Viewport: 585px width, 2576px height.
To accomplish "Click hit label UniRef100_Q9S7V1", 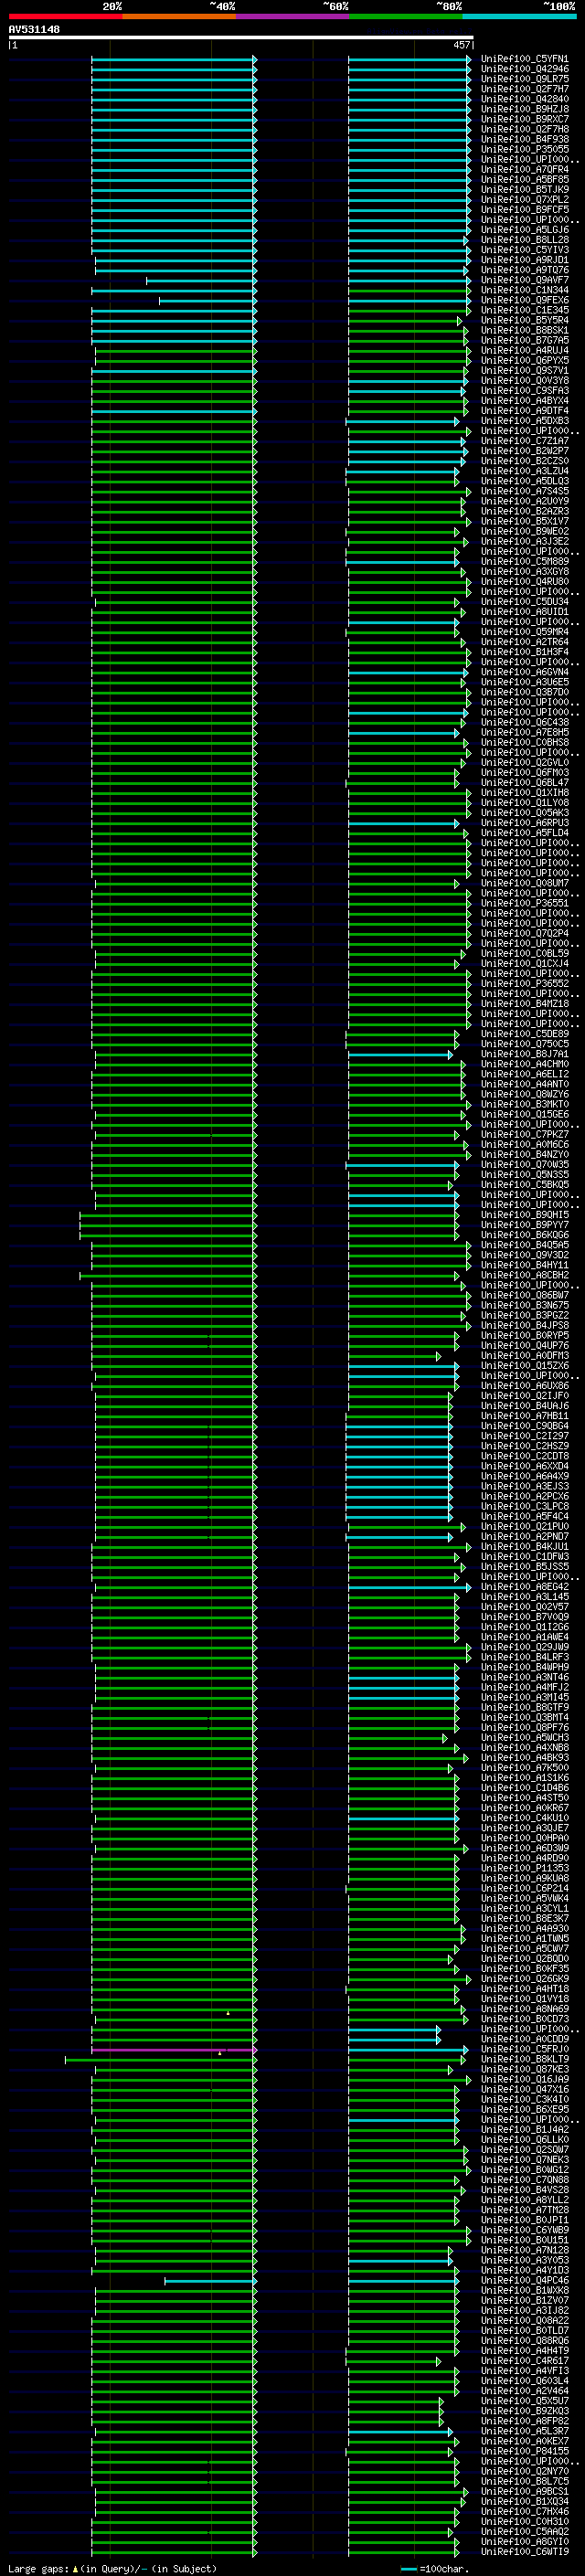I will (x=525, y=370).
